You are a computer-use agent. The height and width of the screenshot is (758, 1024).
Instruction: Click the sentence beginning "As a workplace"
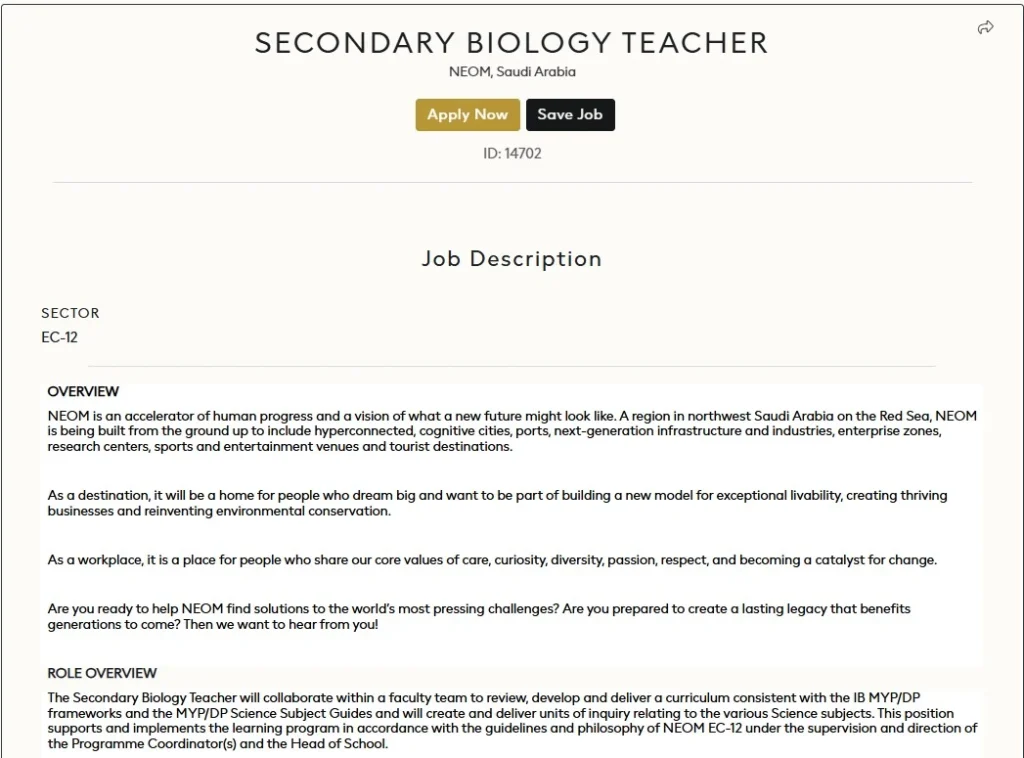492,560
